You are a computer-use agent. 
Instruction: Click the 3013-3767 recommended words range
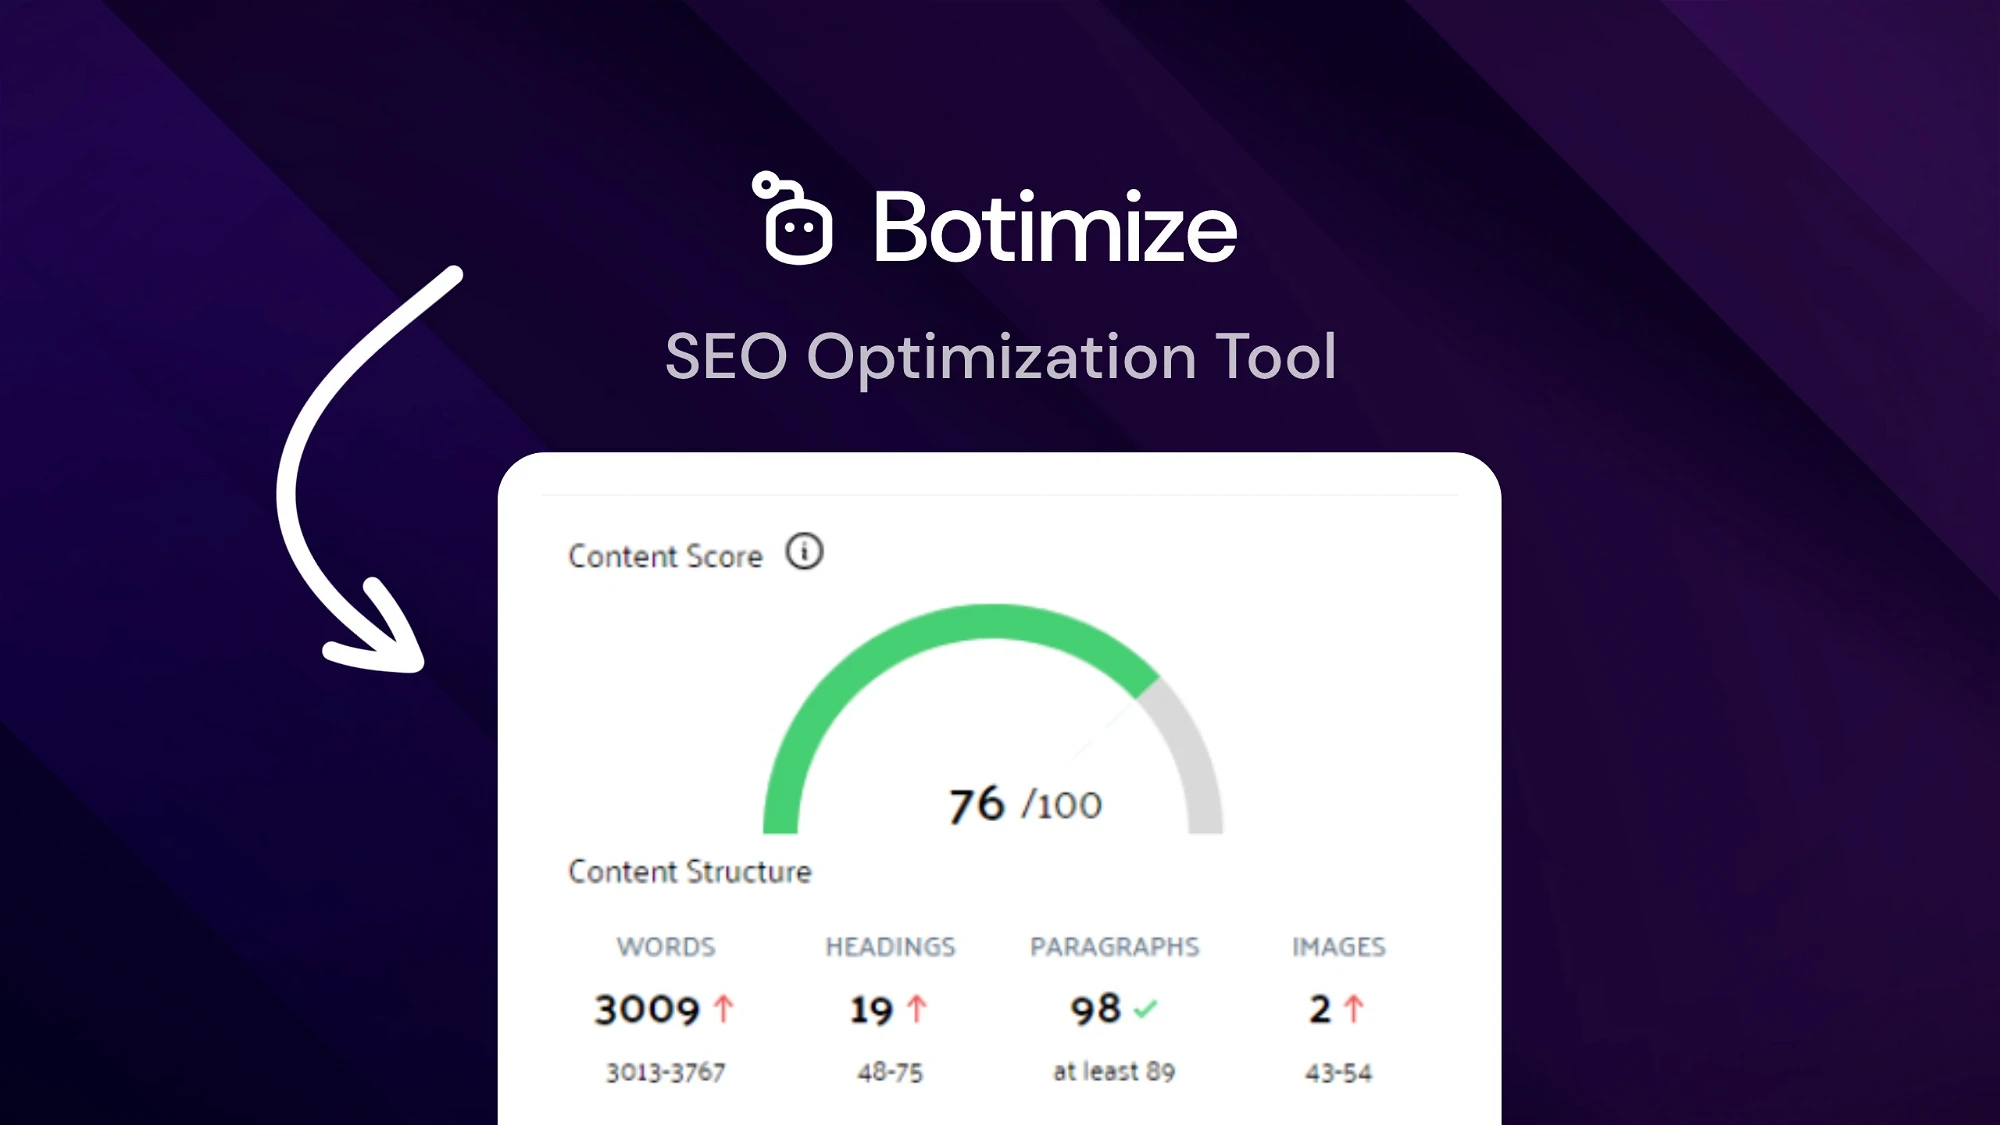[x=666, y=1072]
